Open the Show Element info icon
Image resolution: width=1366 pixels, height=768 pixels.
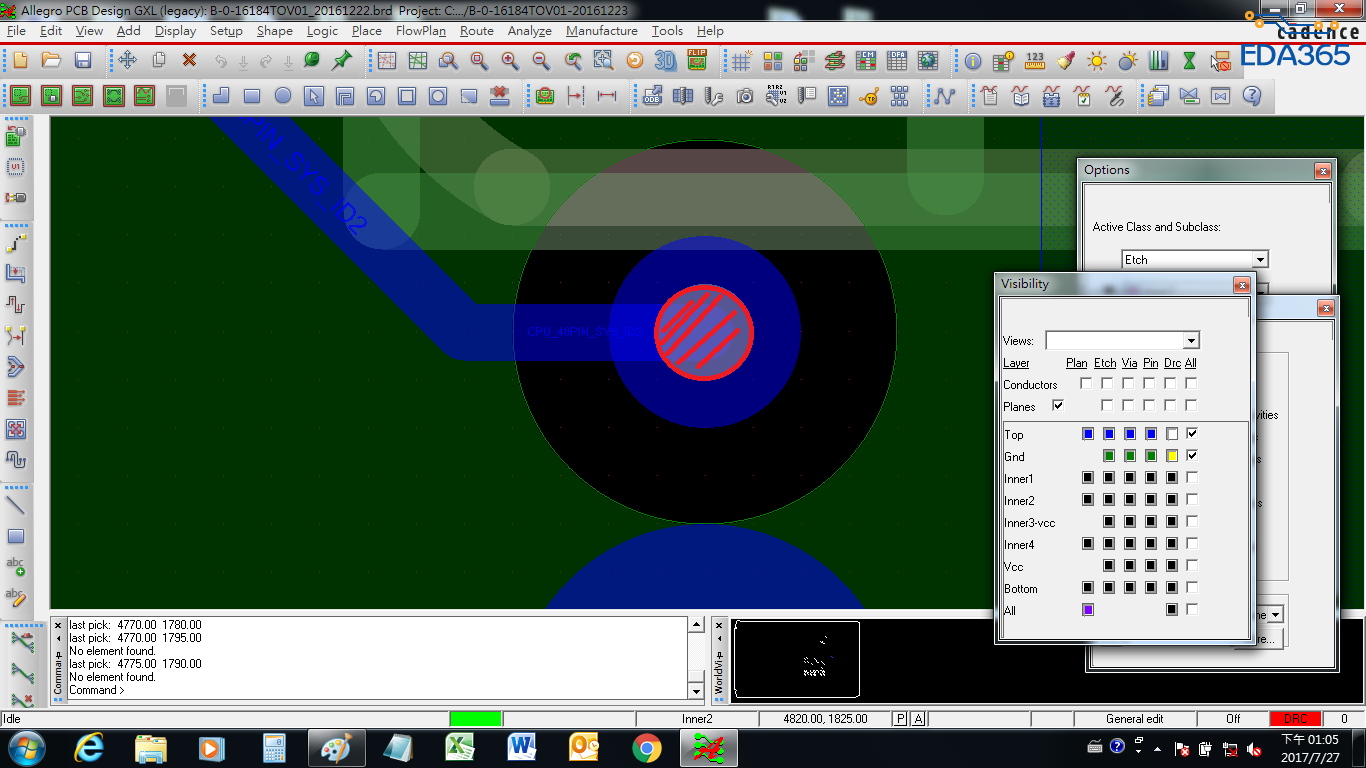coord(972,61)
